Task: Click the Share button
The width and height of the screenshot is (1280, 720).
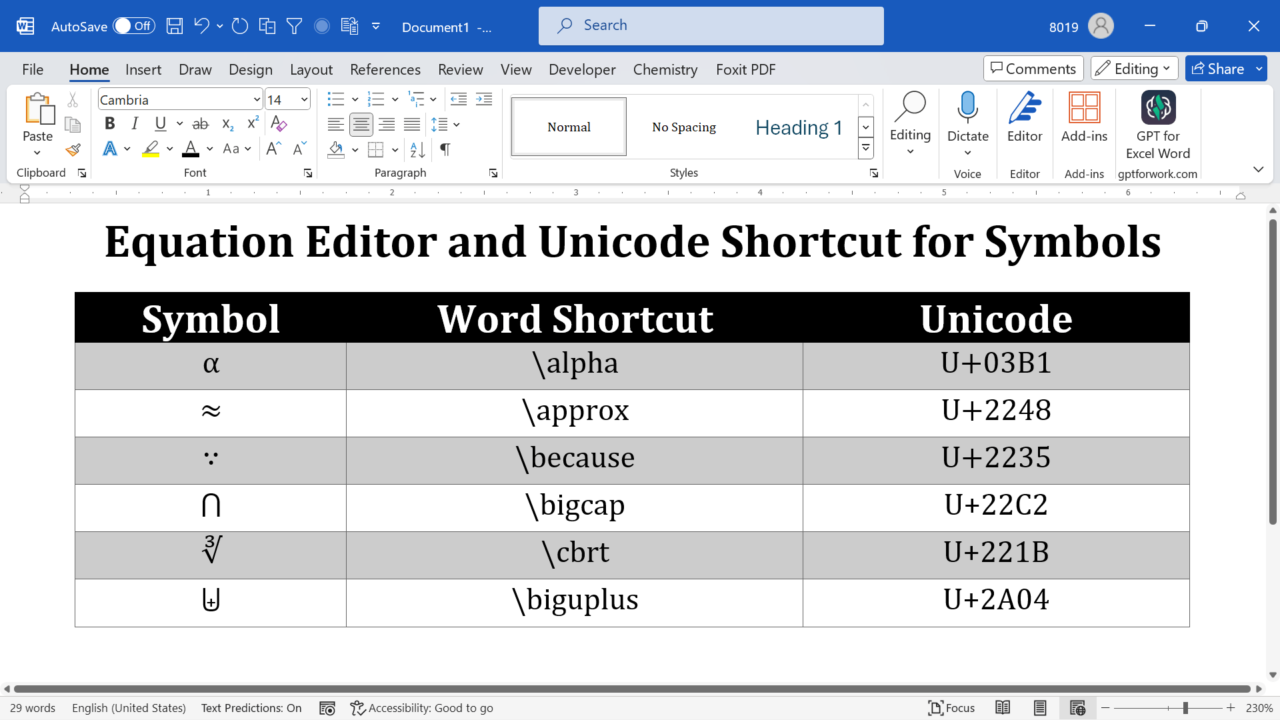Action: click(x=1225, y=69)
